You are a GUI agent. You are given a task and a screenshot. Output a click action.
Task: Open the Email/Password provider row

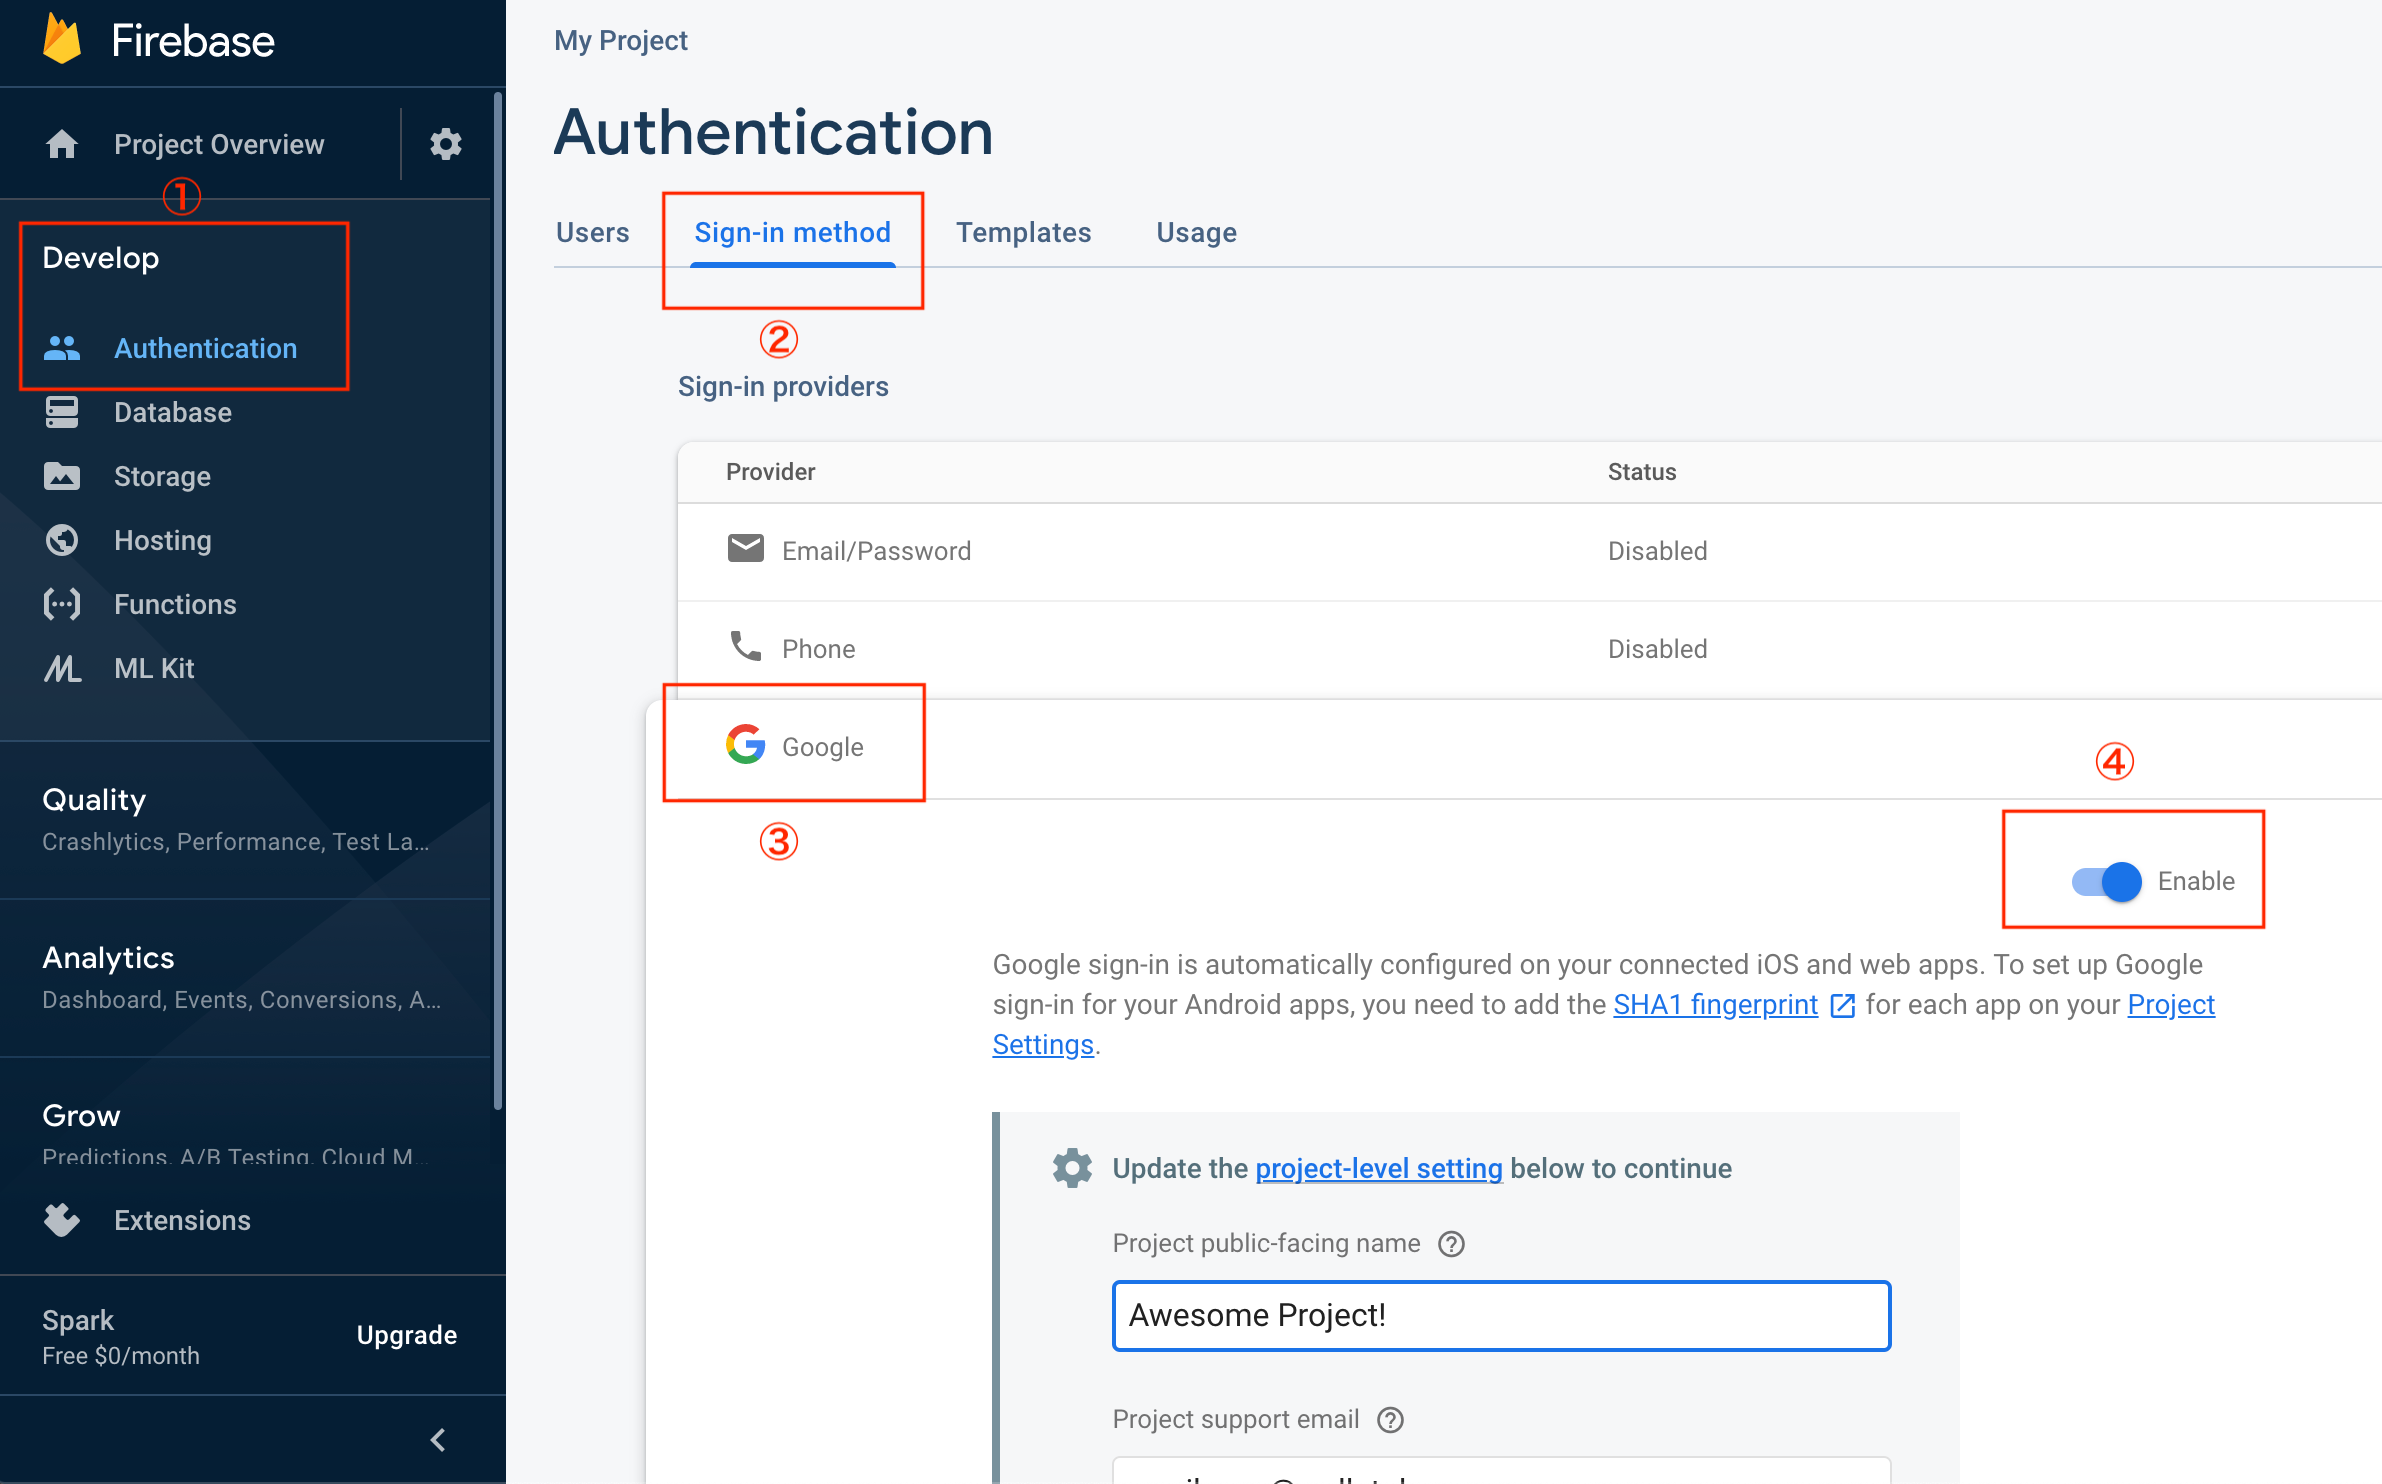(x=1529, y=551)
